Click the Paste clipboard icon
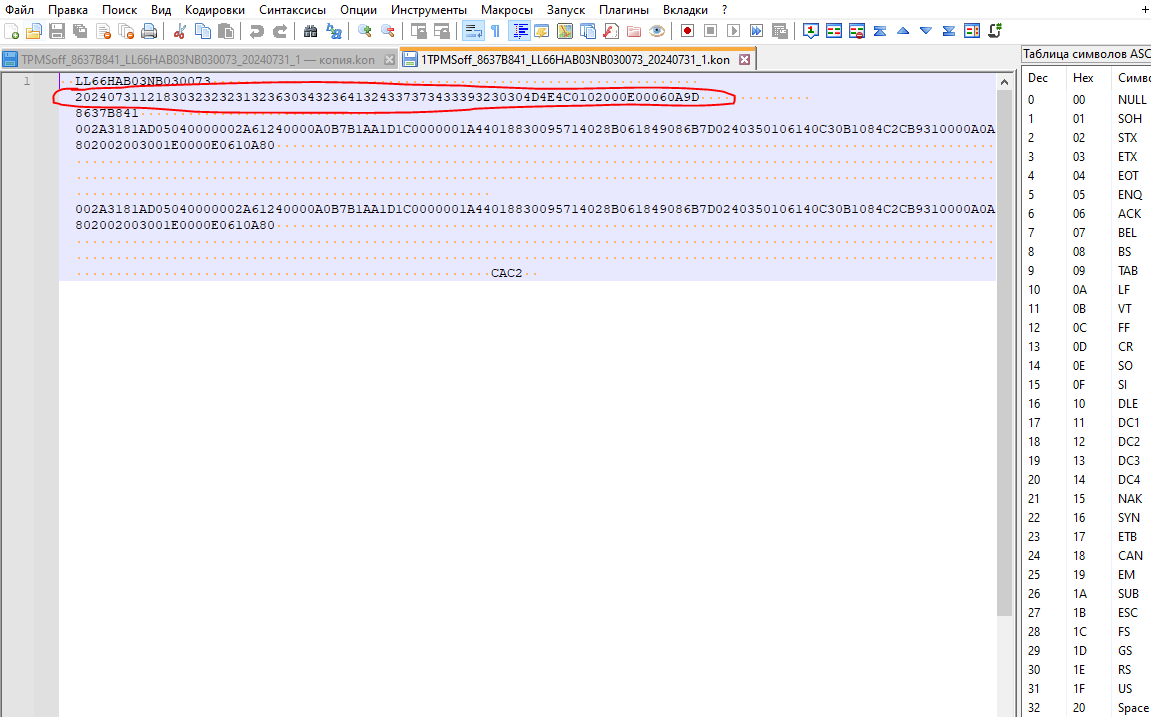The image size is (1151, 717). (x=226, y=31)
